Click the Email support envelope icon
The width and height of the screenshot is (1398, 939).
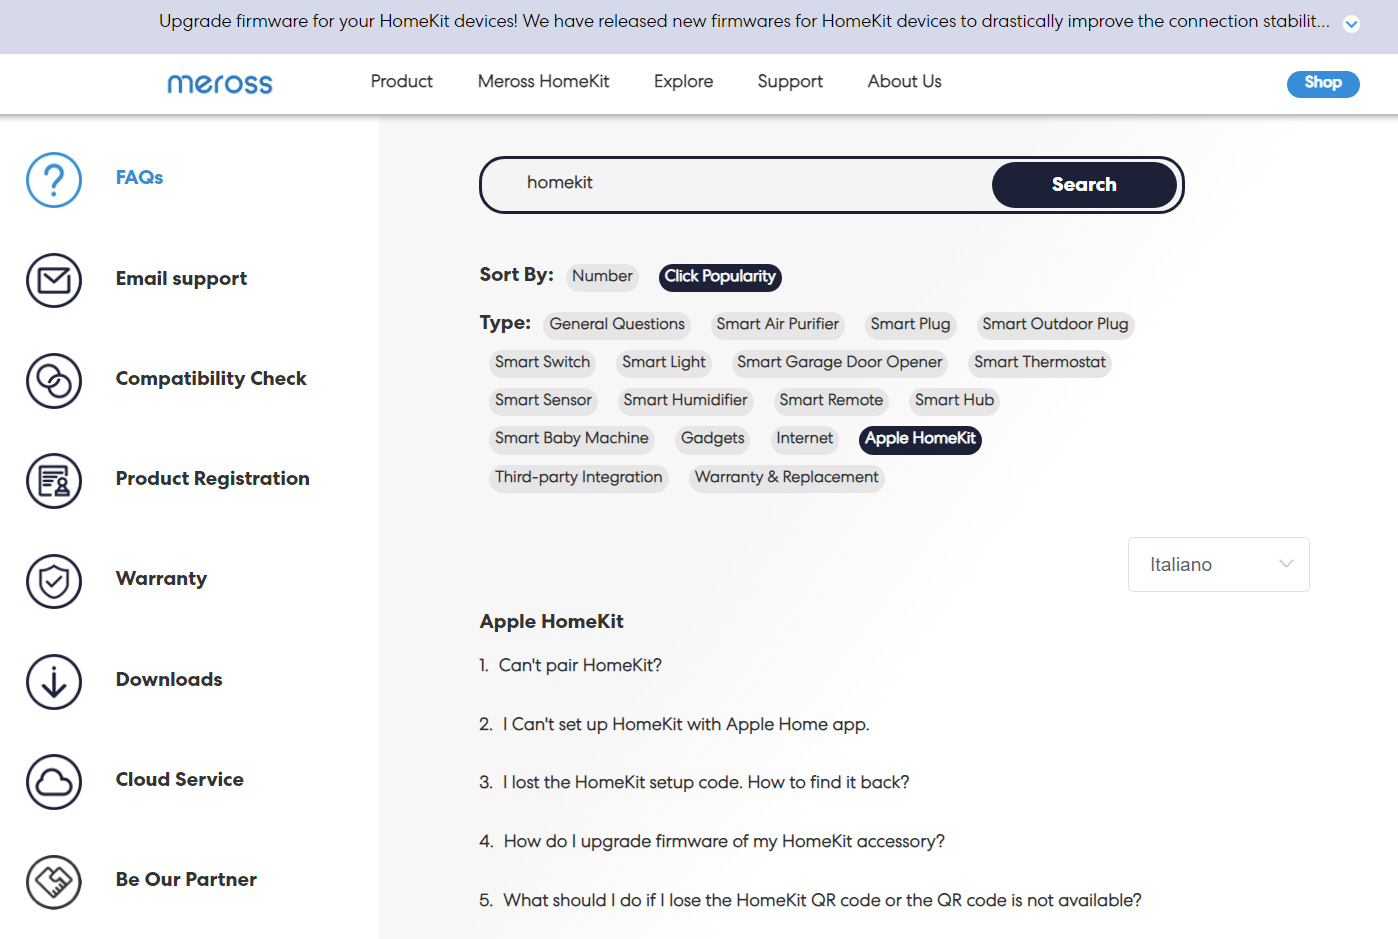[x=54, y=280]
